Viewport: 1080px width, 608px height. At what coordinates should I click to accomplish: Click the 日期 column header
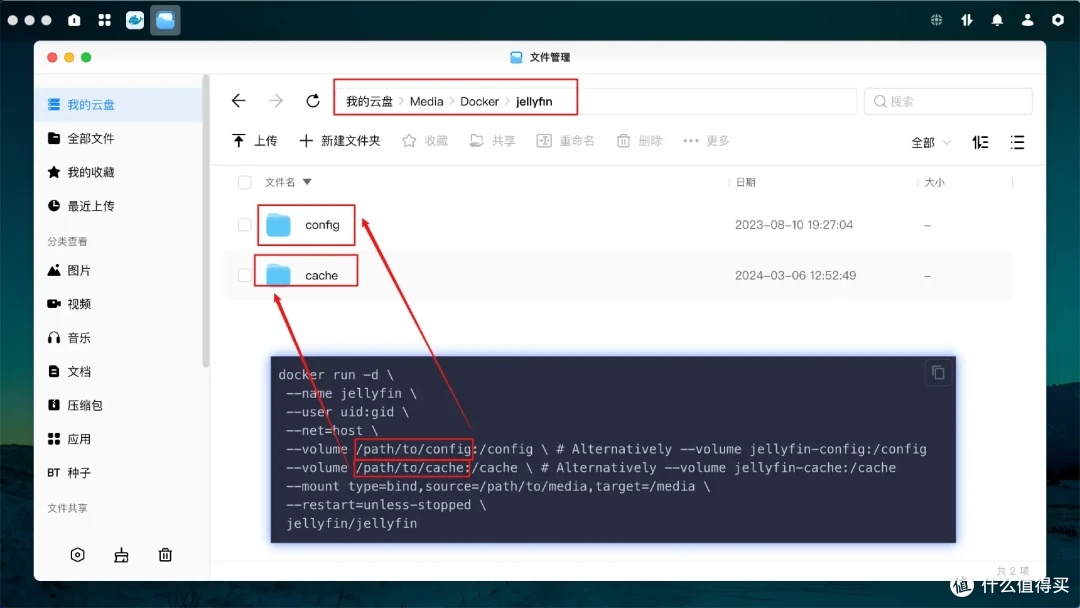click(746, 182)
